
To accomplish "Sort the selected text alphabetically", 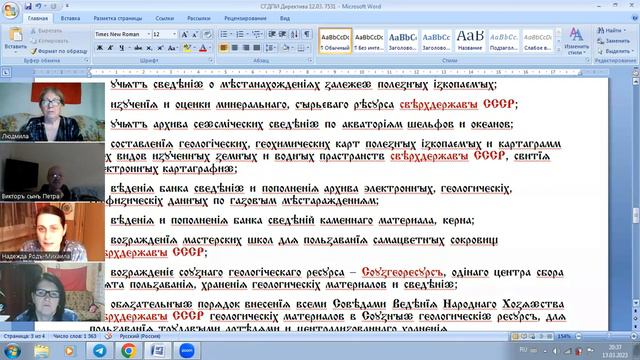I will pos(295,34).
